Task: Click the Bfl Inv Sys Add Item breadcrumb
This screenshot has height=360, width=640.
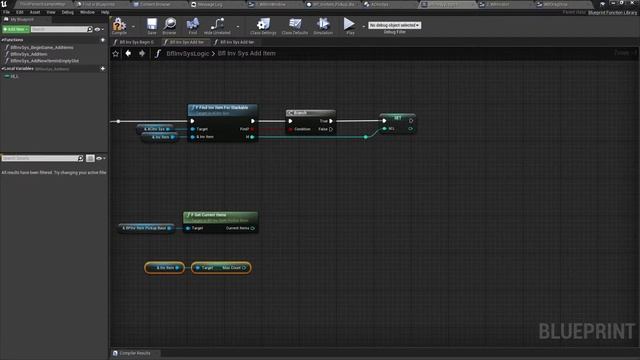Action: pyautogui.click(x=247, y=53)
